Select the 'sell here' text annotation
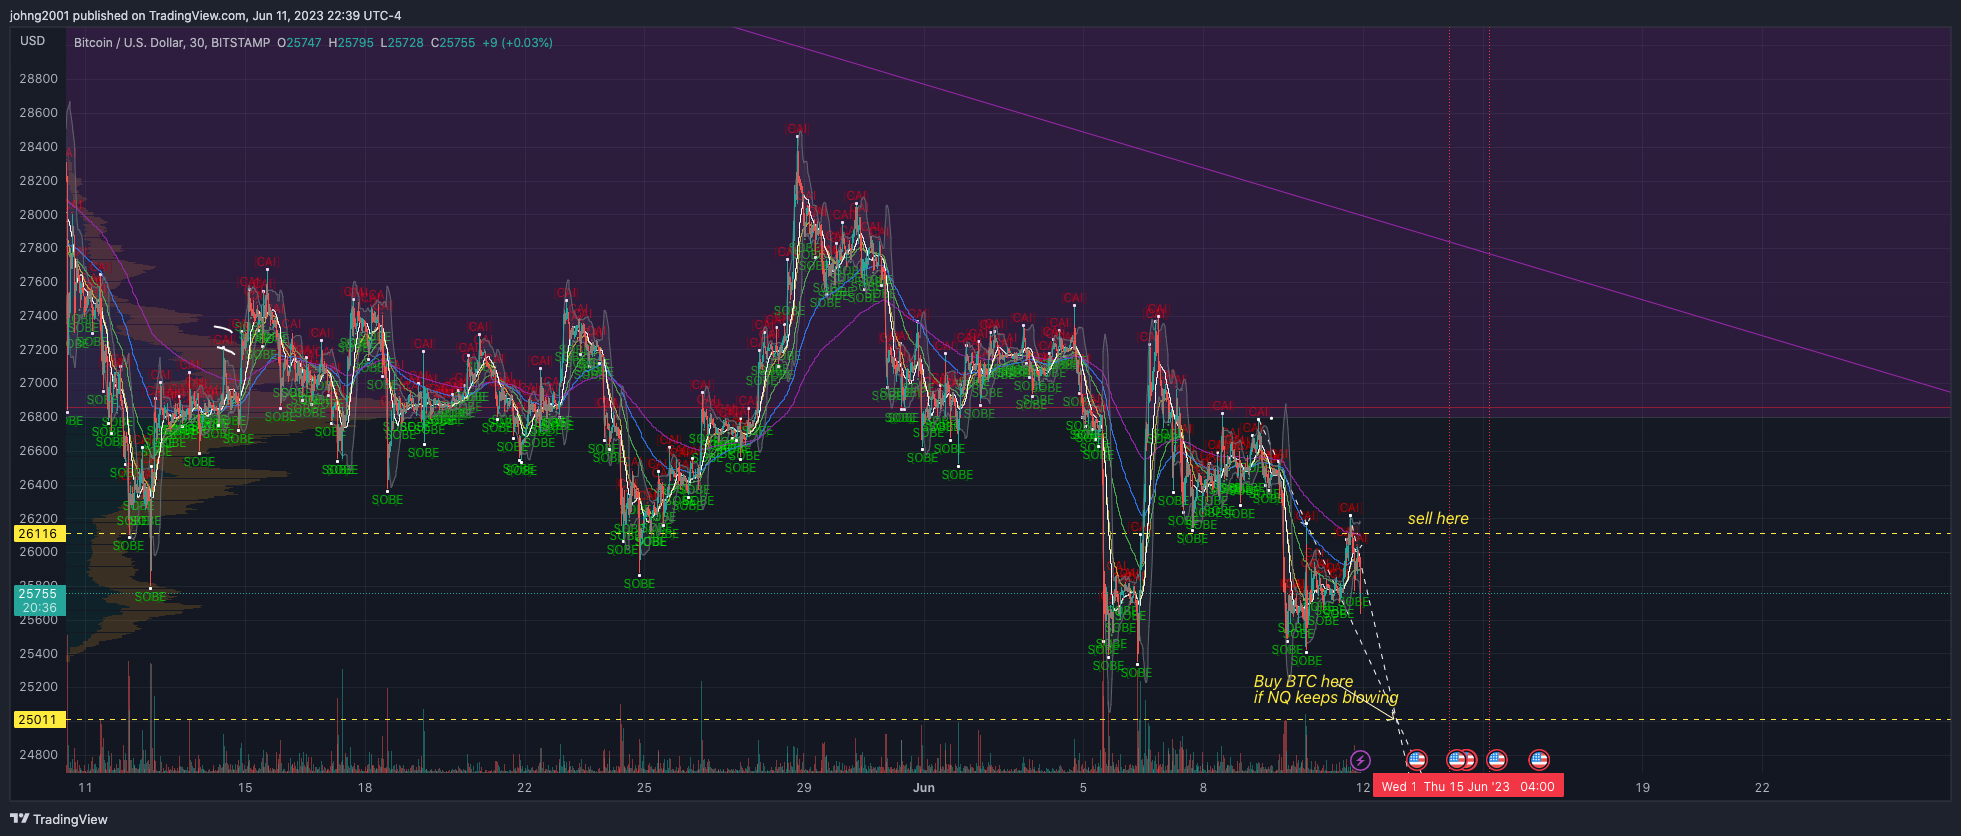Screen dimensions: 1961x836 tap(1438, 518)
